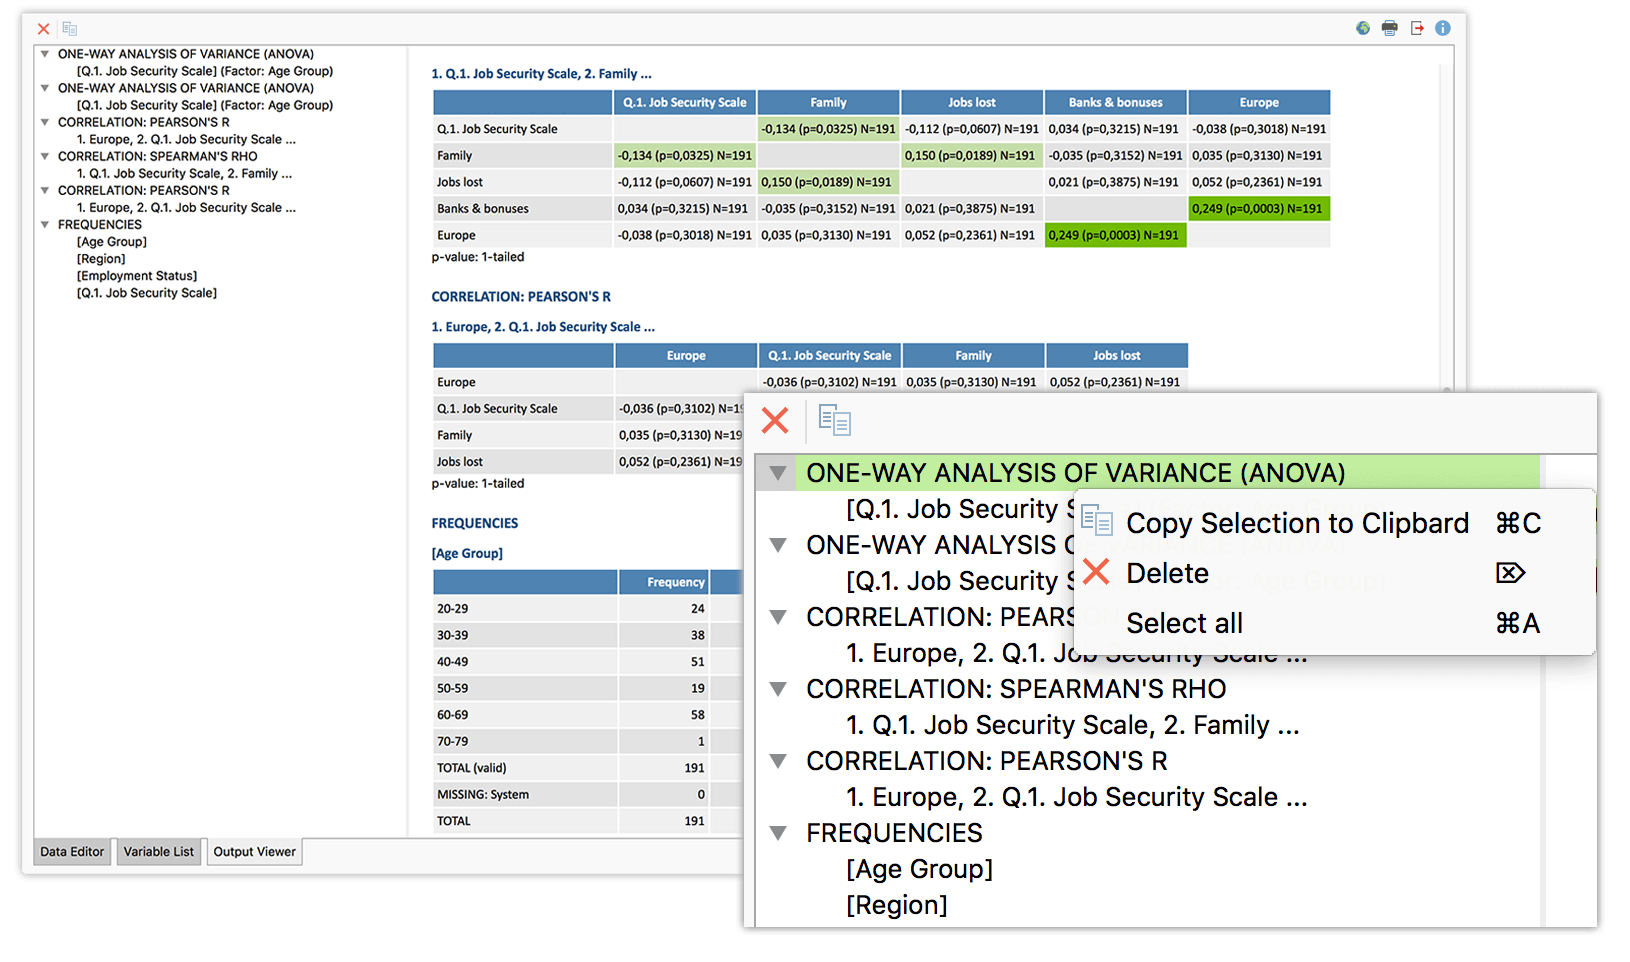The width and height of the screenshot is (1630, 962).
Task: Click the dark green cell in the Banks & bonuses row
Action: 1258,209
